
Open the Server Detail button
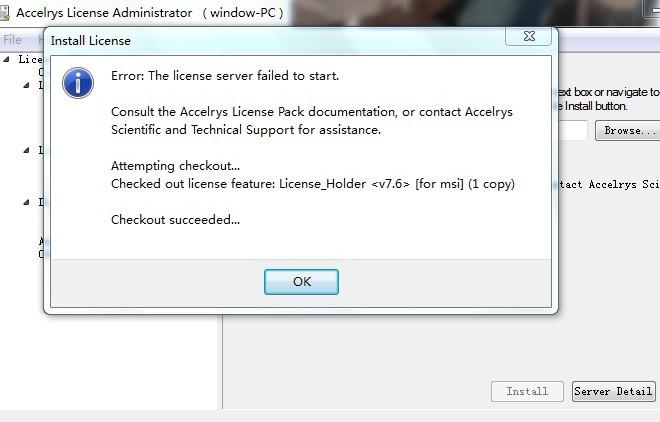613,391
